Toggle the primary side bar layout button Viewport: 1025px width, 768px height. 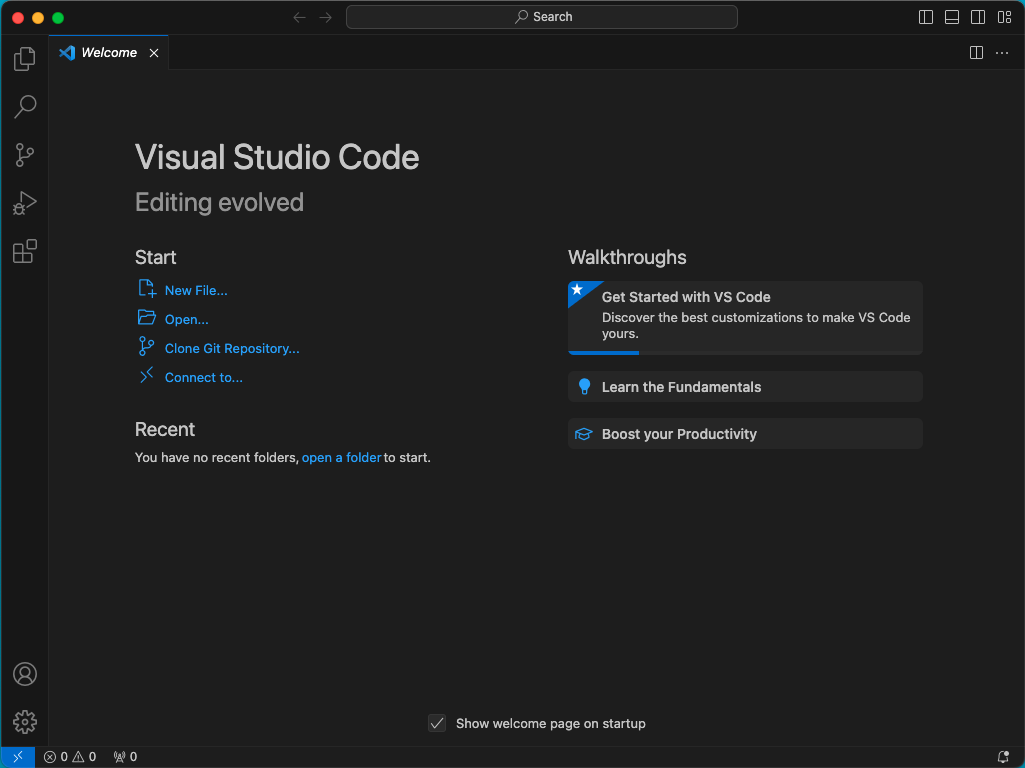[926, 17]
